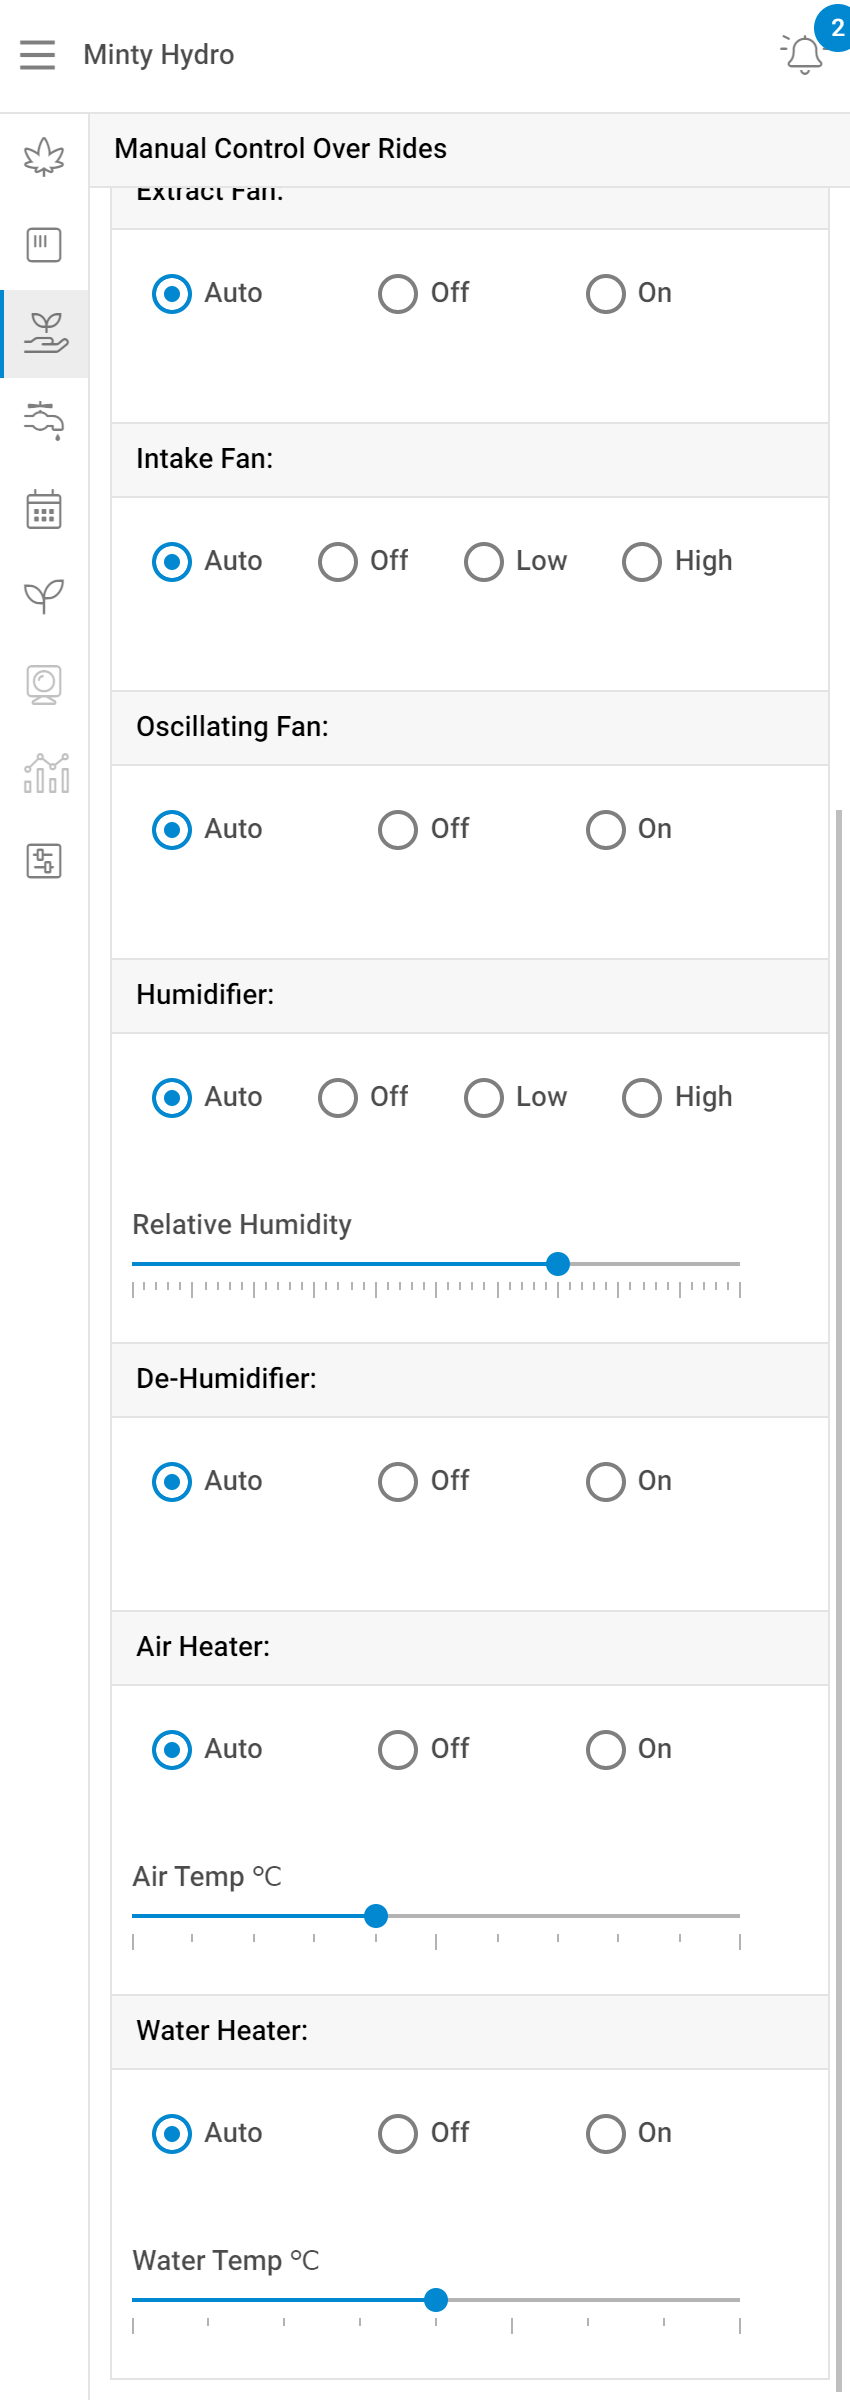Open the hamburger navigation menu
The width and height of the screenshot is (850, 2400).
tap(38, 54)
